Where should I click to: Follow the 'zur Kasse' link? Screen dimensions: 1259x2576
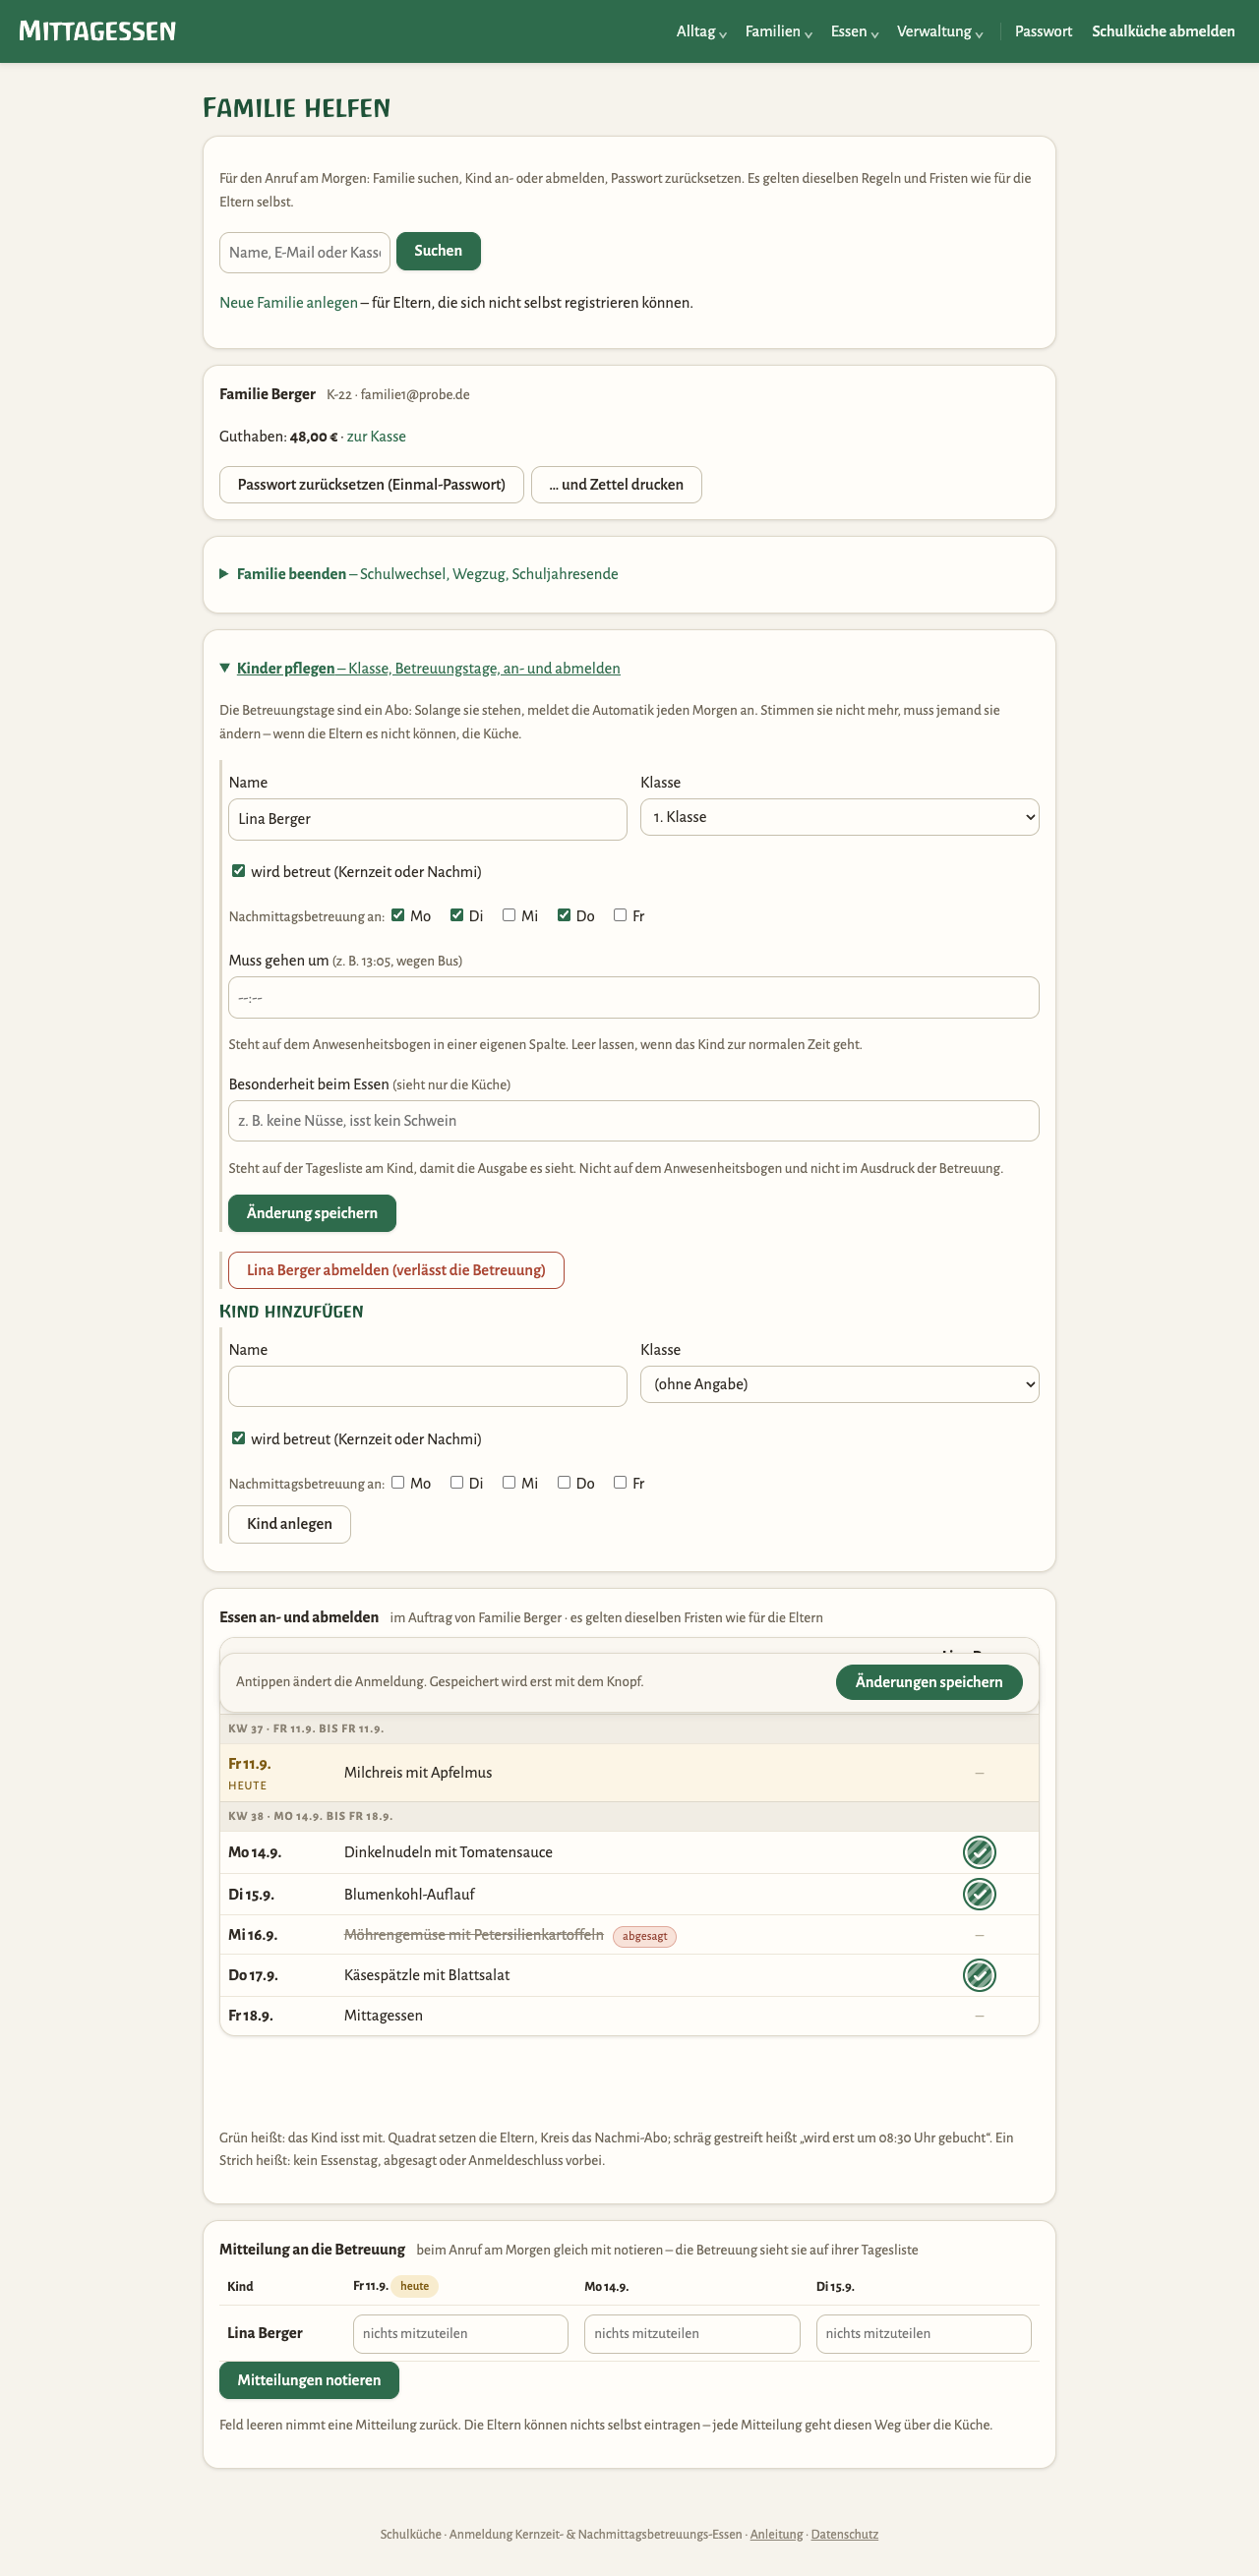376,437
